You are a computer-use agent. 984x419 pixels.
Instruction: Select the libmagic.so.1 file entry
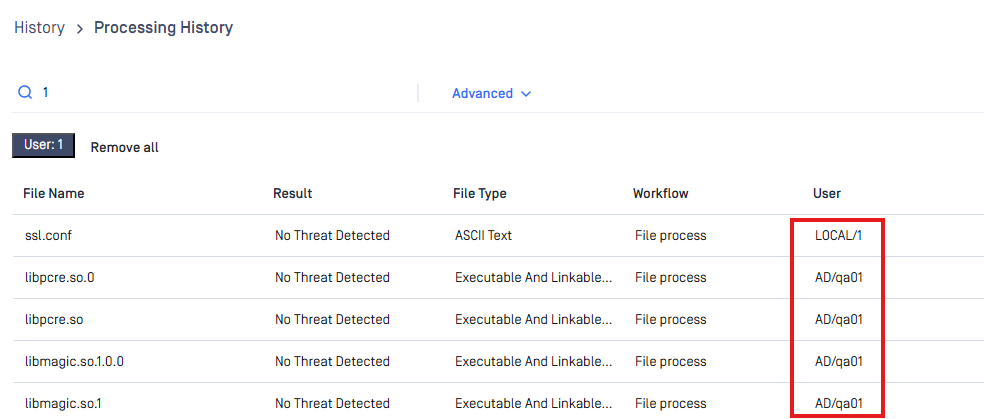63,403
